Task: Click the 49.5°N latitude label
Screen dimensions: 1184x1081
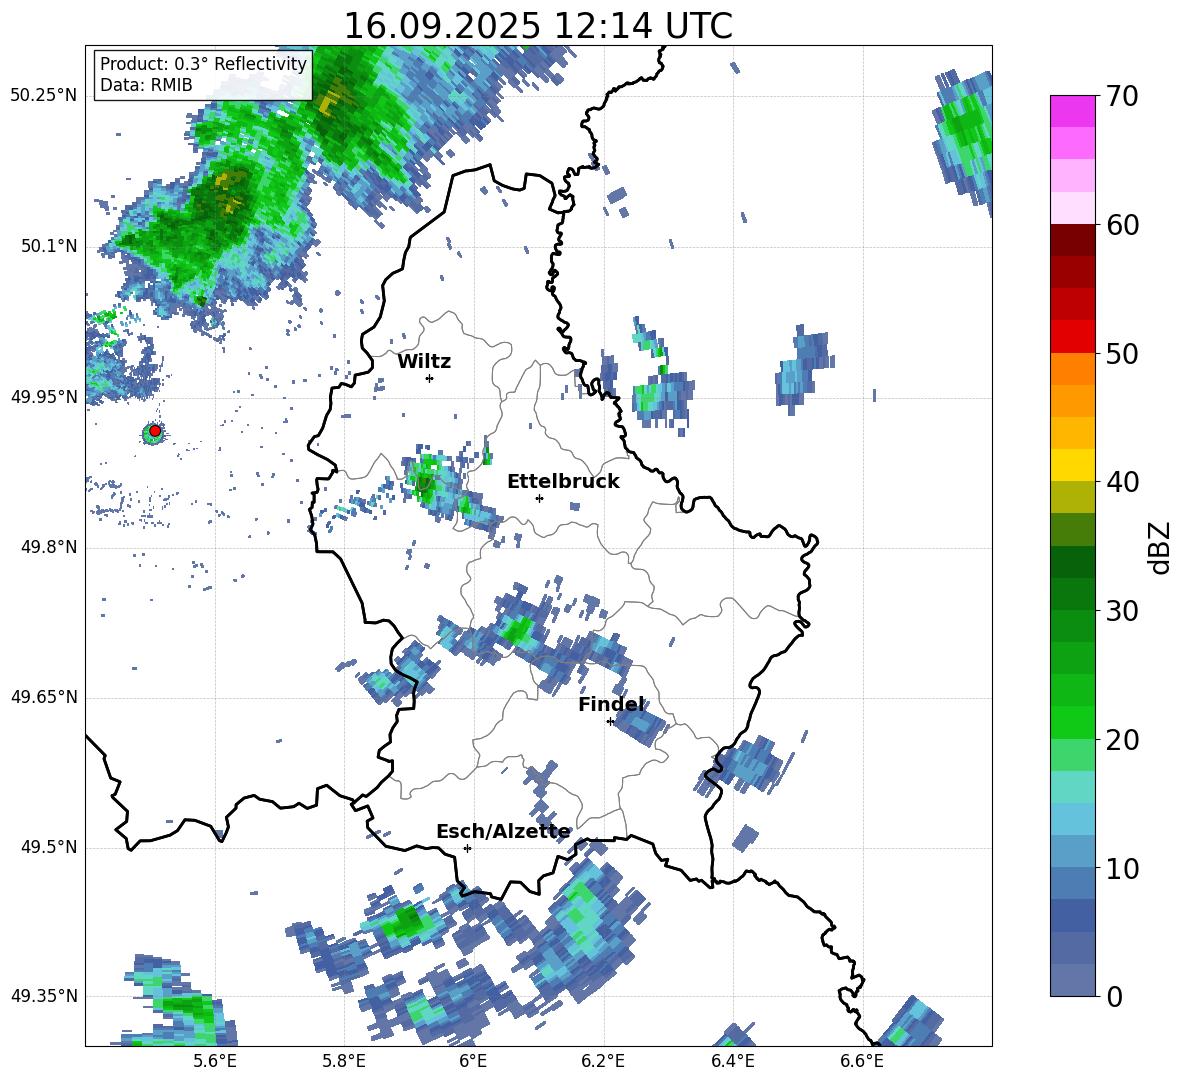Action: [48, 847]
